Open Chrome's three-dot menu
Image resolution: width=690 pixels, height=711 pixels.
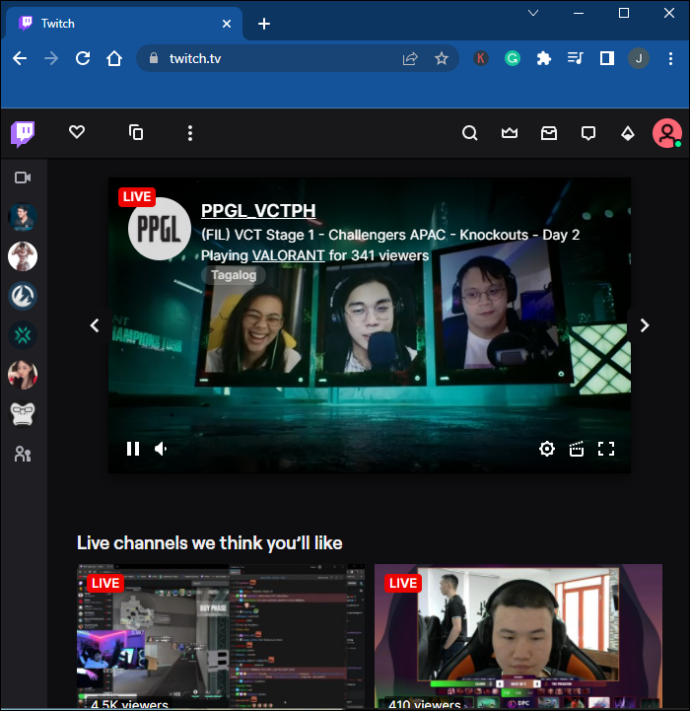(x=671, y=58)
